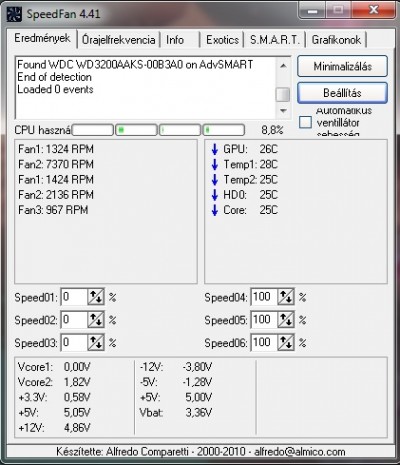Viewport: 400px width, 465px height.
Task: Click the 'Fan3: 967 RPM' reading
Action: tap(53, 210)
